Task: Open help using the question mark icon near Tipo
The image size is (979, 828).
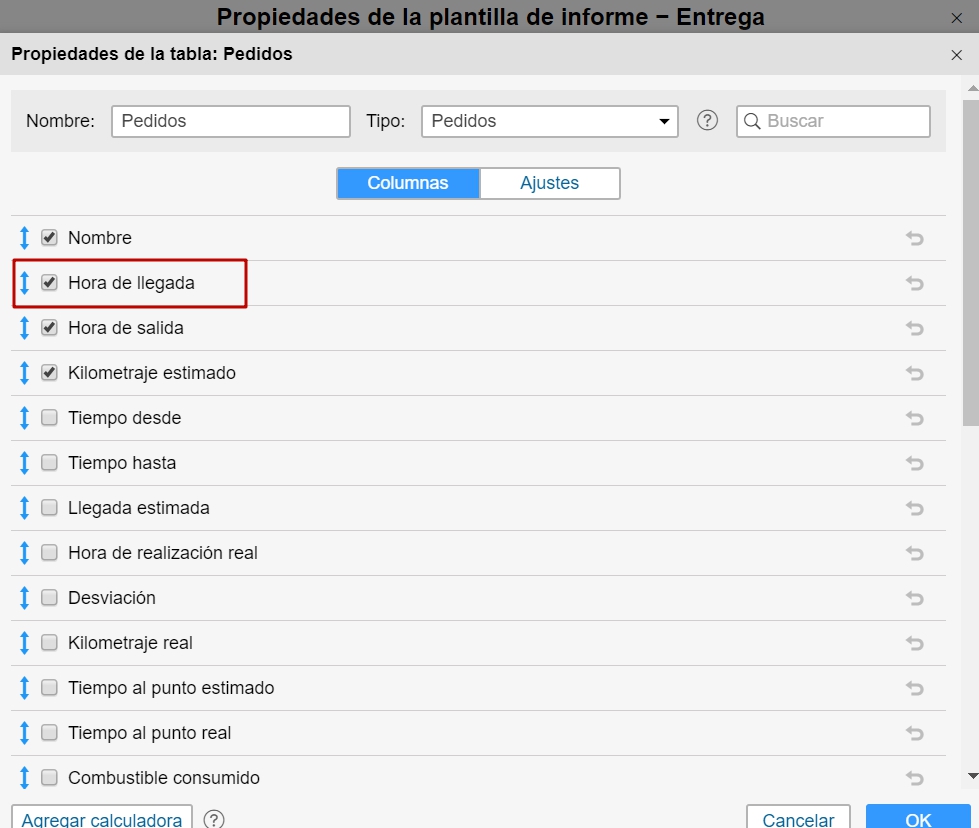Action: coord(707,120)
